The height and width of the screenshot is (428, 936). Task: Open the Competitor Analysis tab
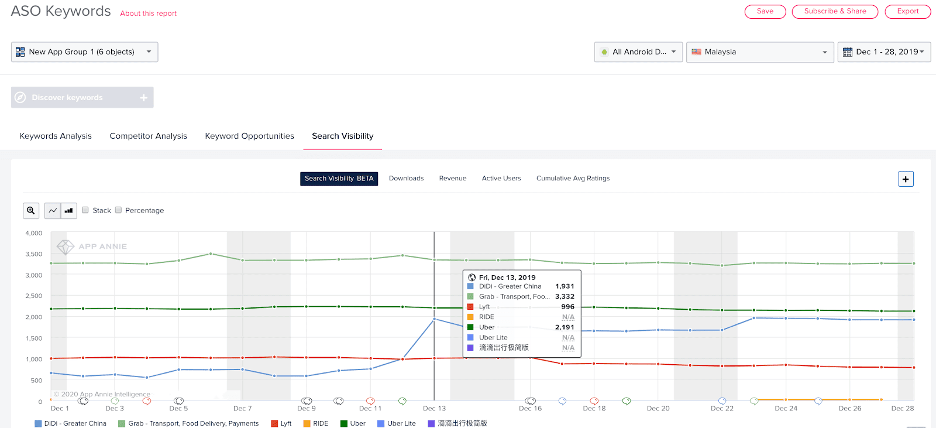coord(148,136)
